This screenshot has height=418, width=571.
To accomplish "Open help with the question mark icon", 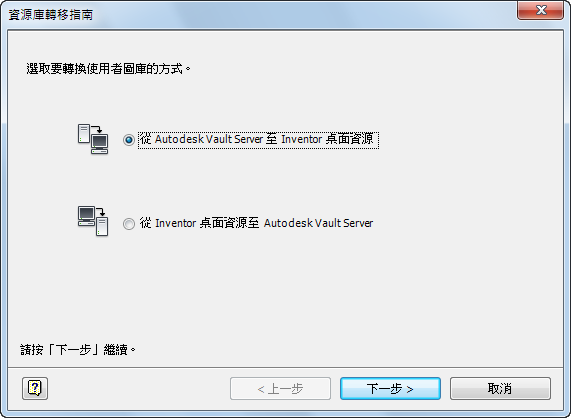I will click(x=35, y=389).
